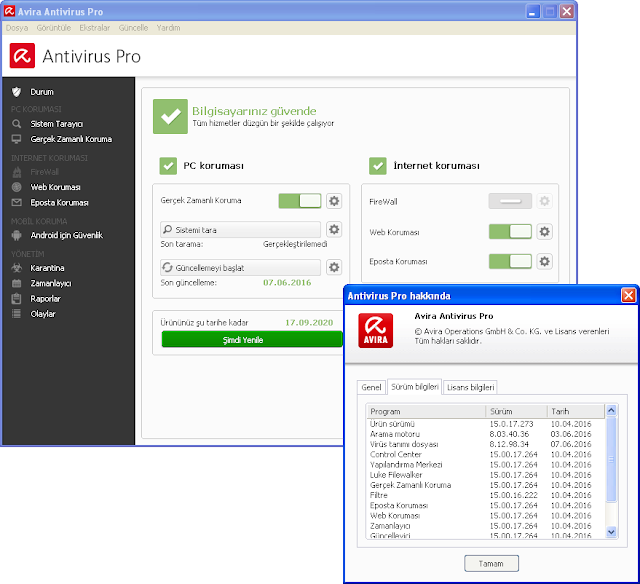Click the Eposta Koruması envelope icon
This screenshot has width=640, height=584.
point(16,202)
